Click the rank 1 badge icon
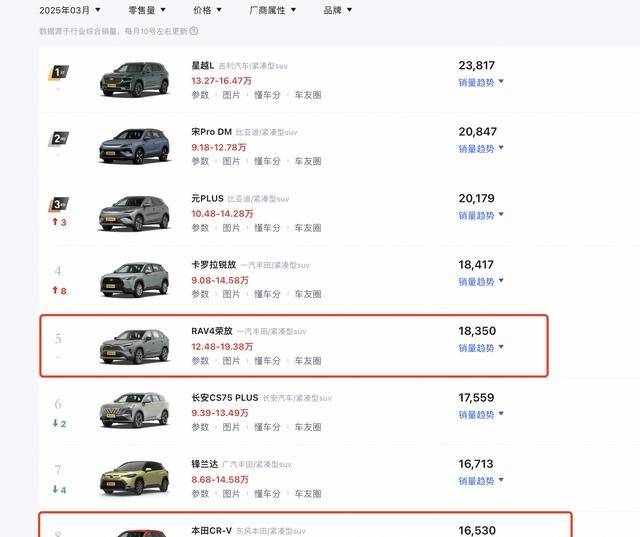640x537 pixels. [x=59, y=73]
